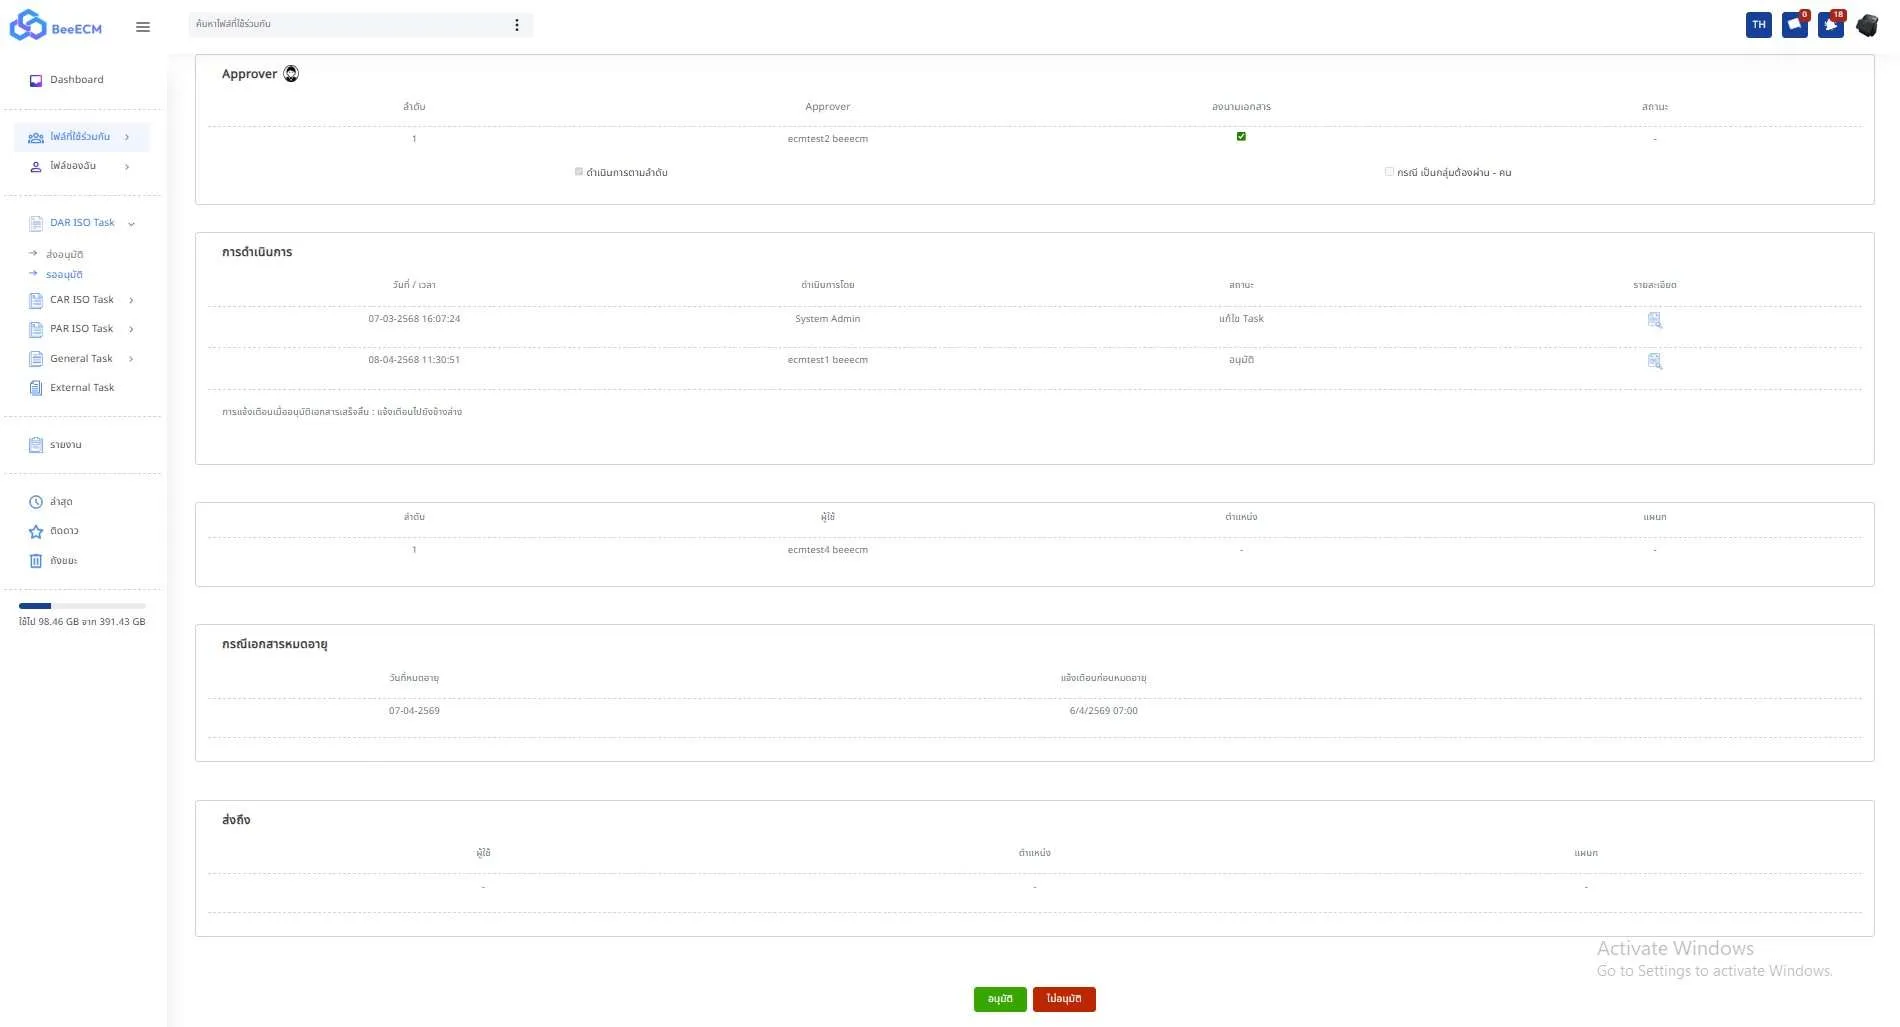Open the messages icon in header
The height and width of the screenshot is (1027, 1900).
pos(1794,25)
